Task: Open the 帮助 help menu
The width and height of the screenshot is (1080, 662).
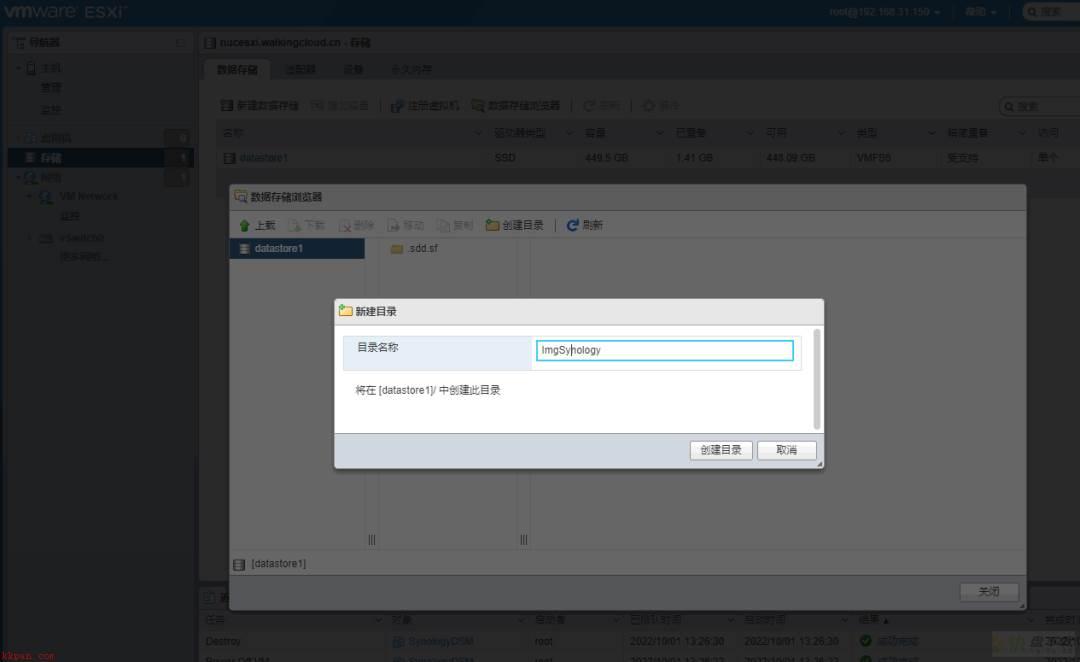Action: click(980, 12)
